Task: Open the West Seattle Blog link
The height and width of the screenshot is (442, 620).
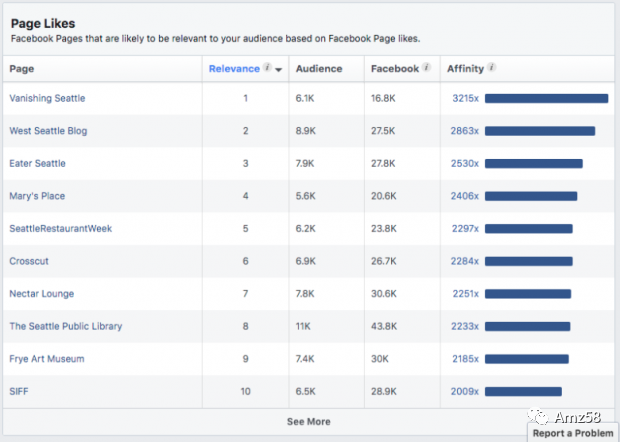Action: (x=48, y=131)
